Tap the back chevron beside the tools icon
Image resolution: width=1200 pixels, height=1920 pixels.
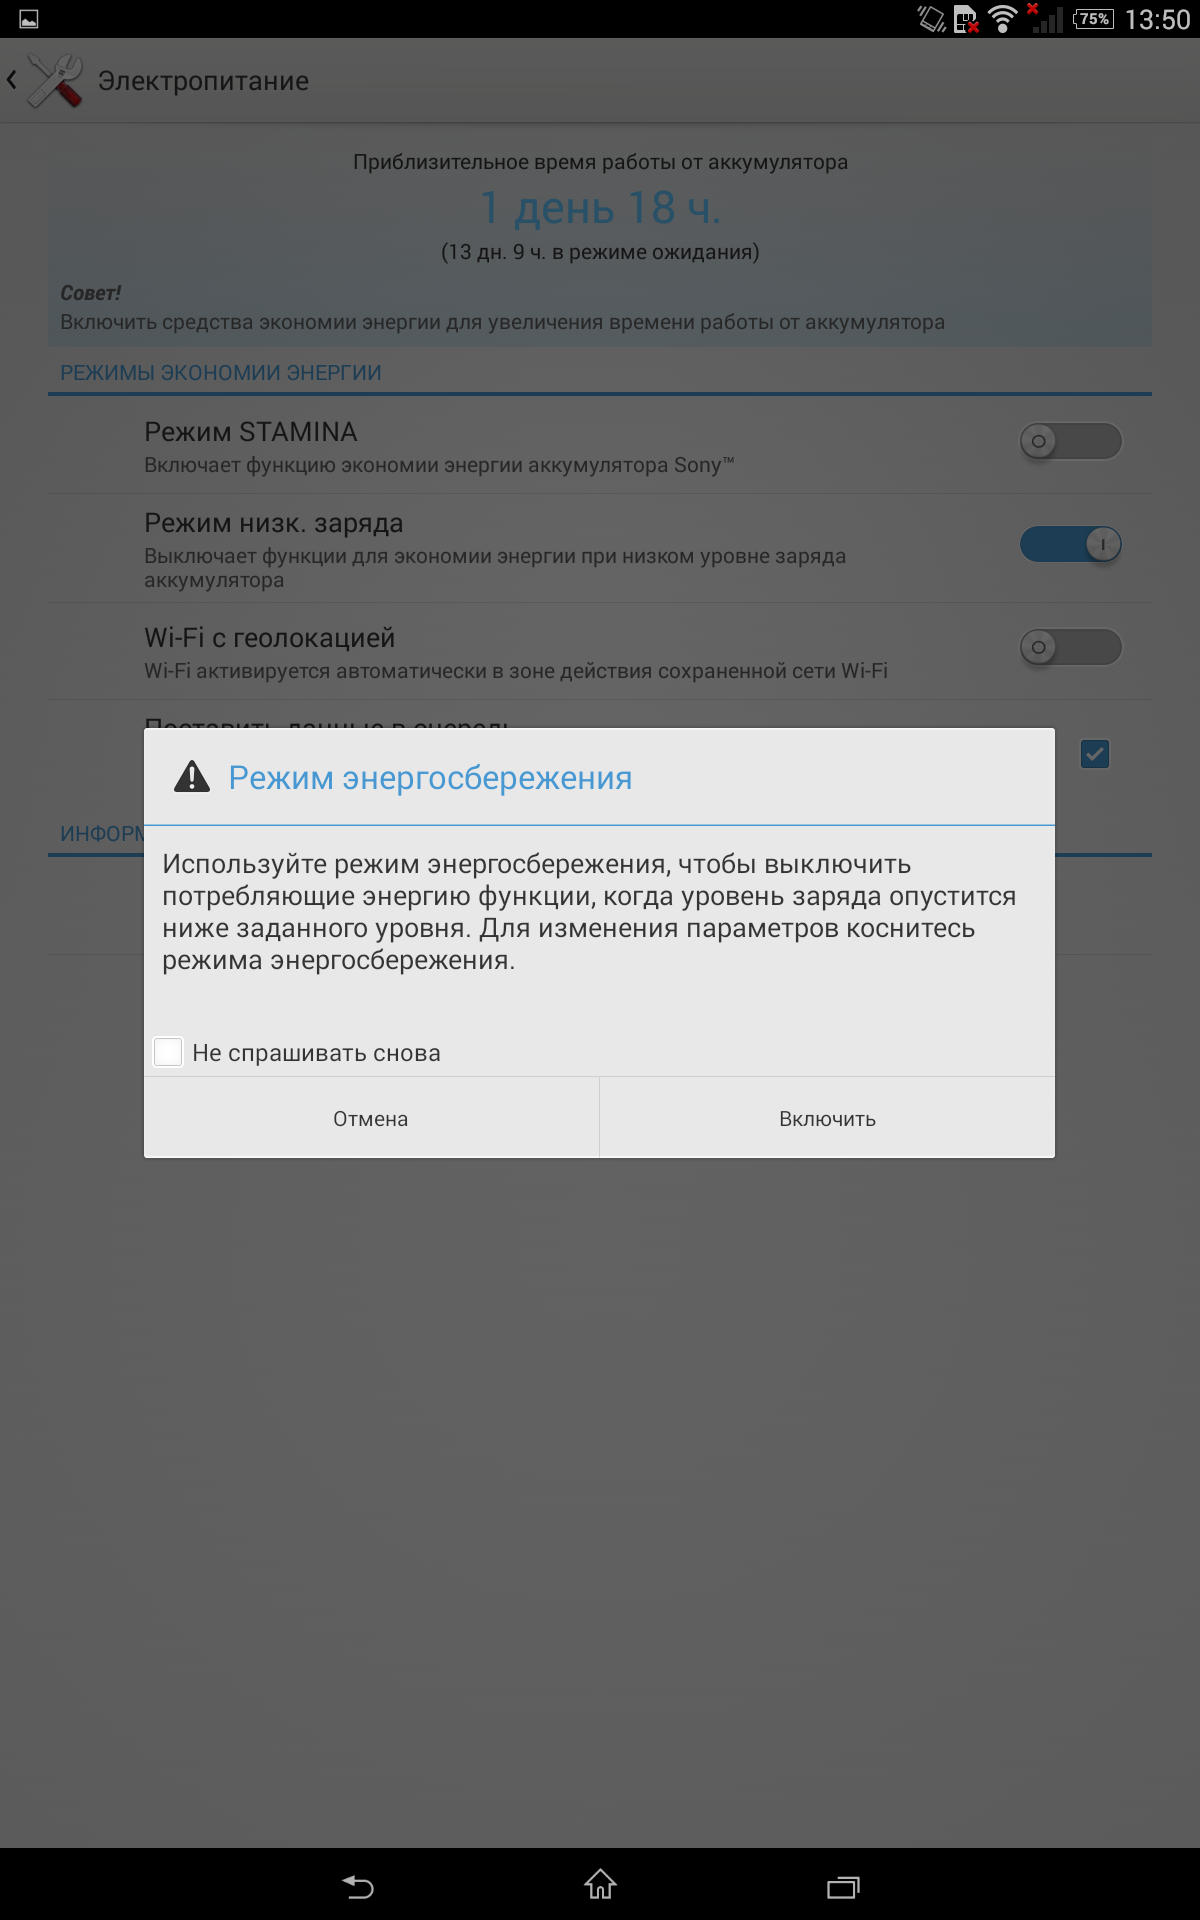[x=12, y=80]
